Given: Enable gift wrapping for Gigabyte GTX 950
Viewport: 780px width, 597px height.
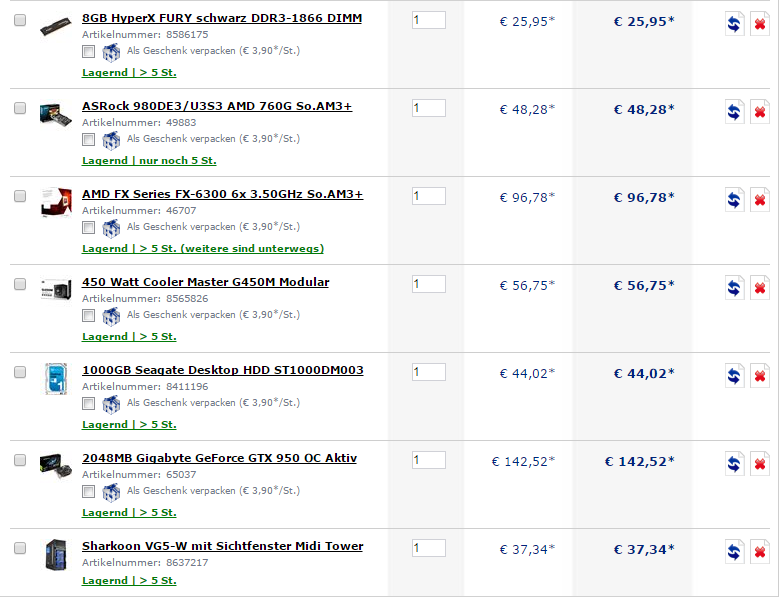Looking at the screenshot, I should 89,492.
